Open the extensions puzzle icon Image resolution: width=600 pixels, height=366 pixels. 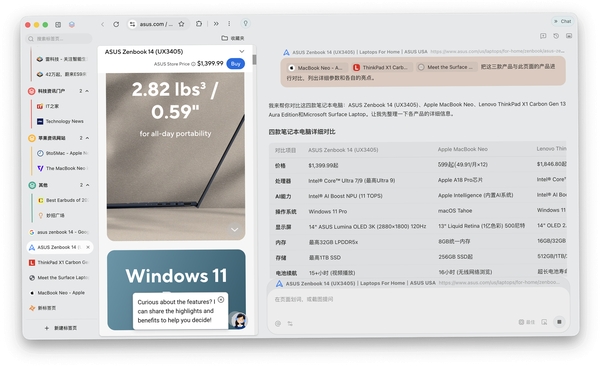click(x=199, y=24)
